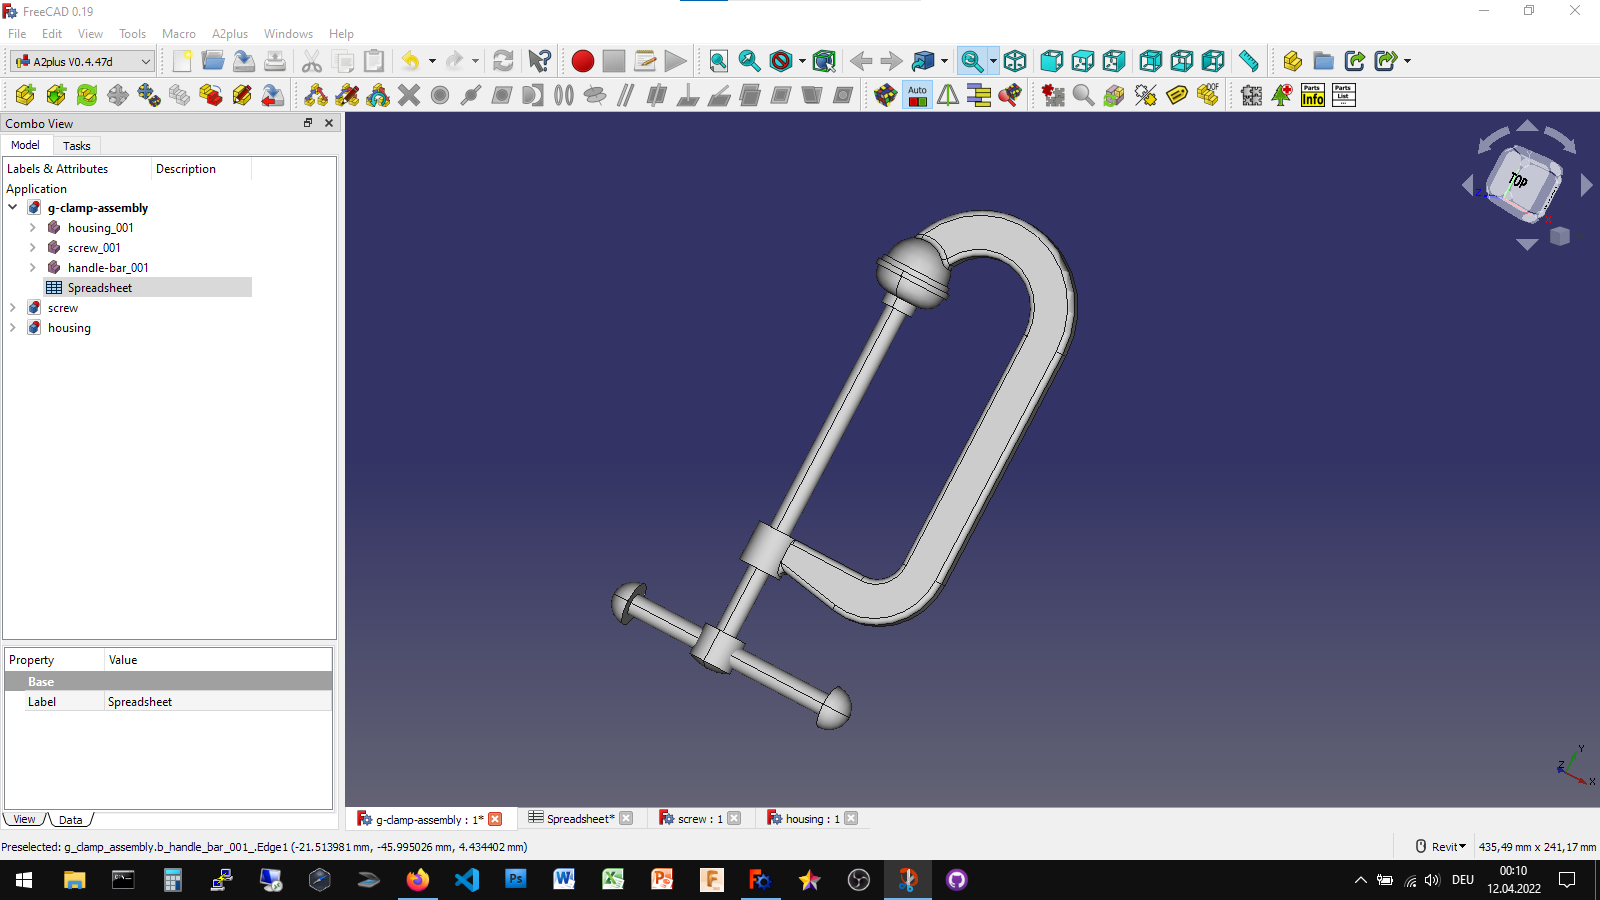
Task: Change navigation style via Revit dropdown
Action: click(x=1443, y=846)
